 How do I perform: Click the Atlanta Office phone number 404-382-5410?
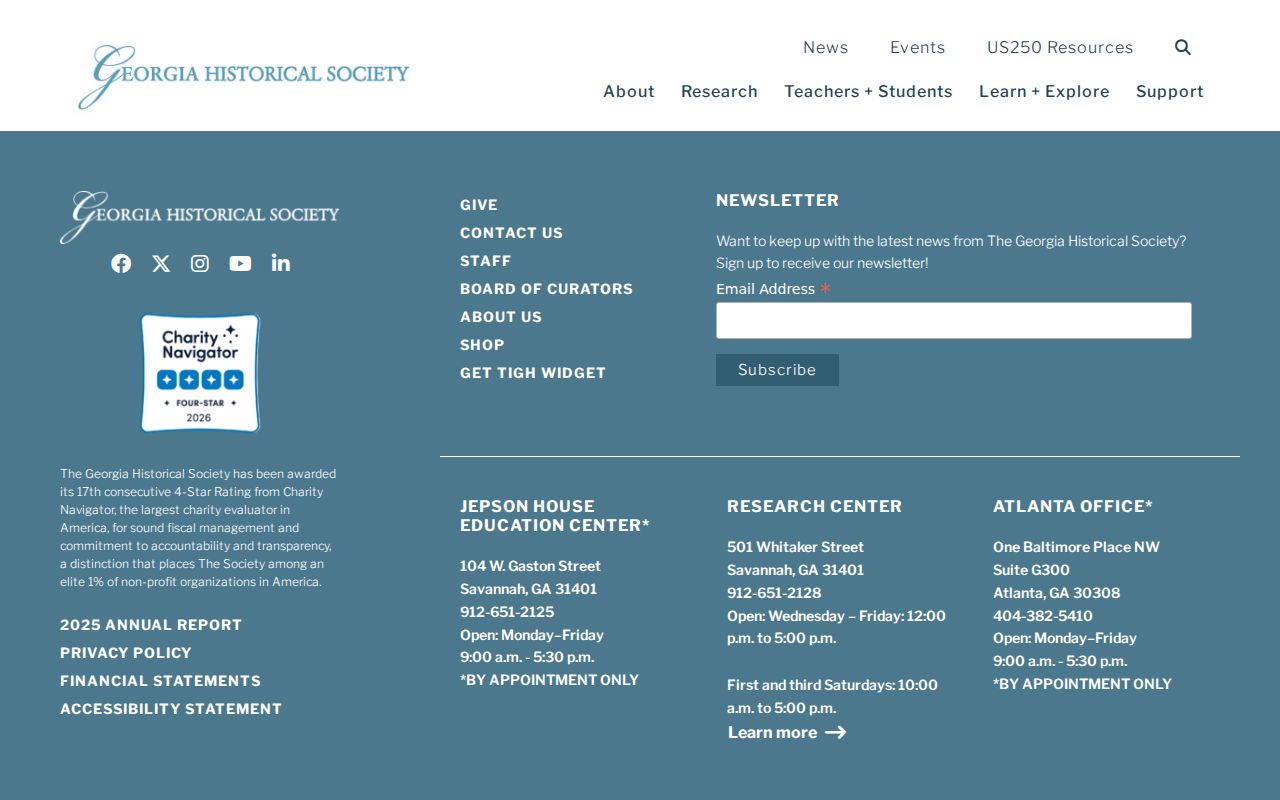click(x=1043, y=616)
